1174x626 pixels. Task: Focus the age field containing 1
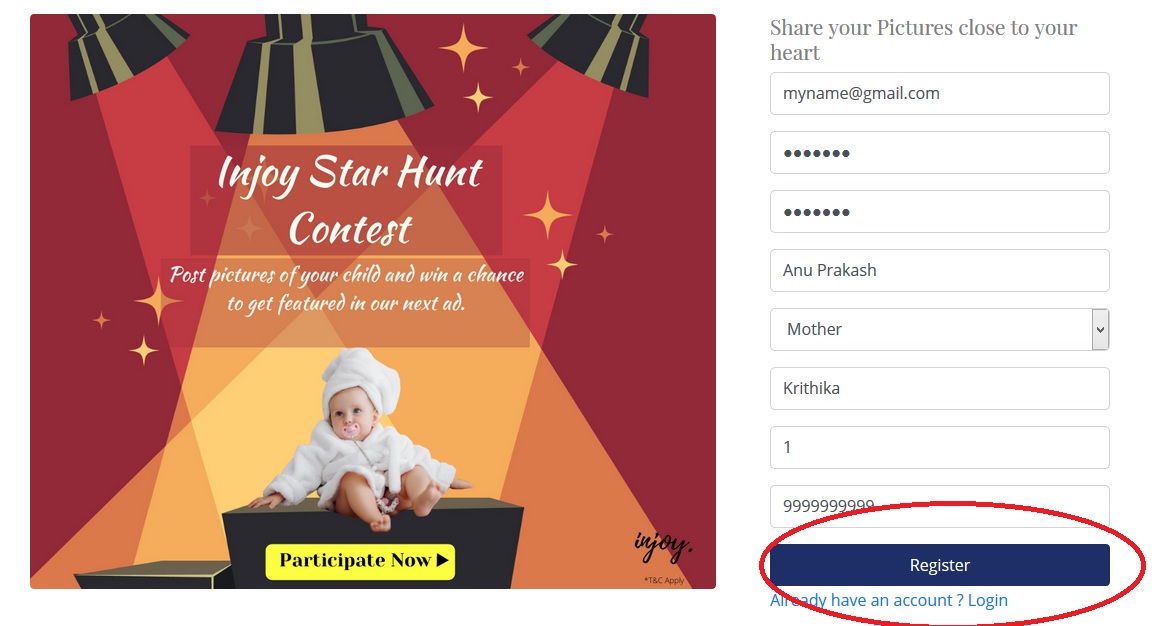[939, 447]
